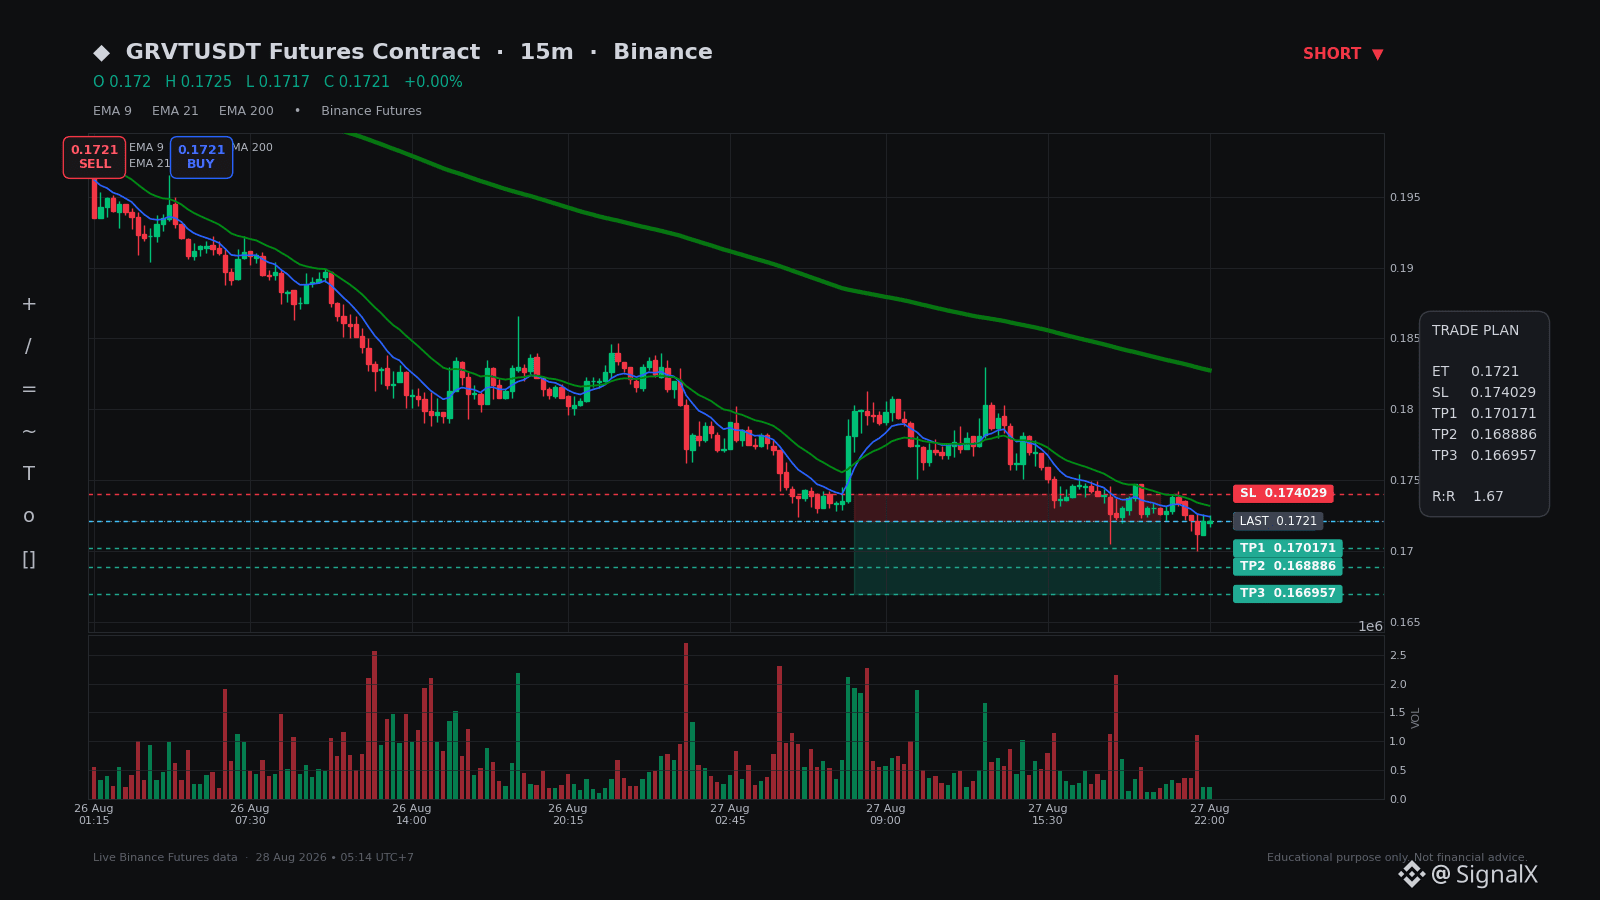The image size is (1600, 900).
Task: Click the Live Binance Futures data timestamp
Action: [253, 858]
